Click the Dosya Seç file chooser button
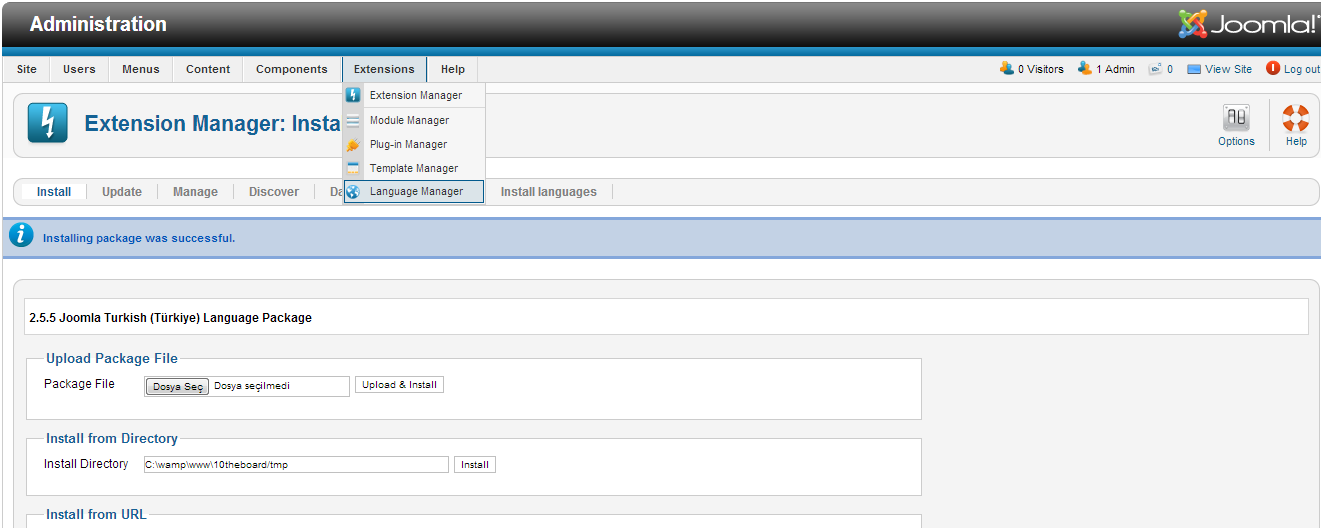 coord(178,386)
